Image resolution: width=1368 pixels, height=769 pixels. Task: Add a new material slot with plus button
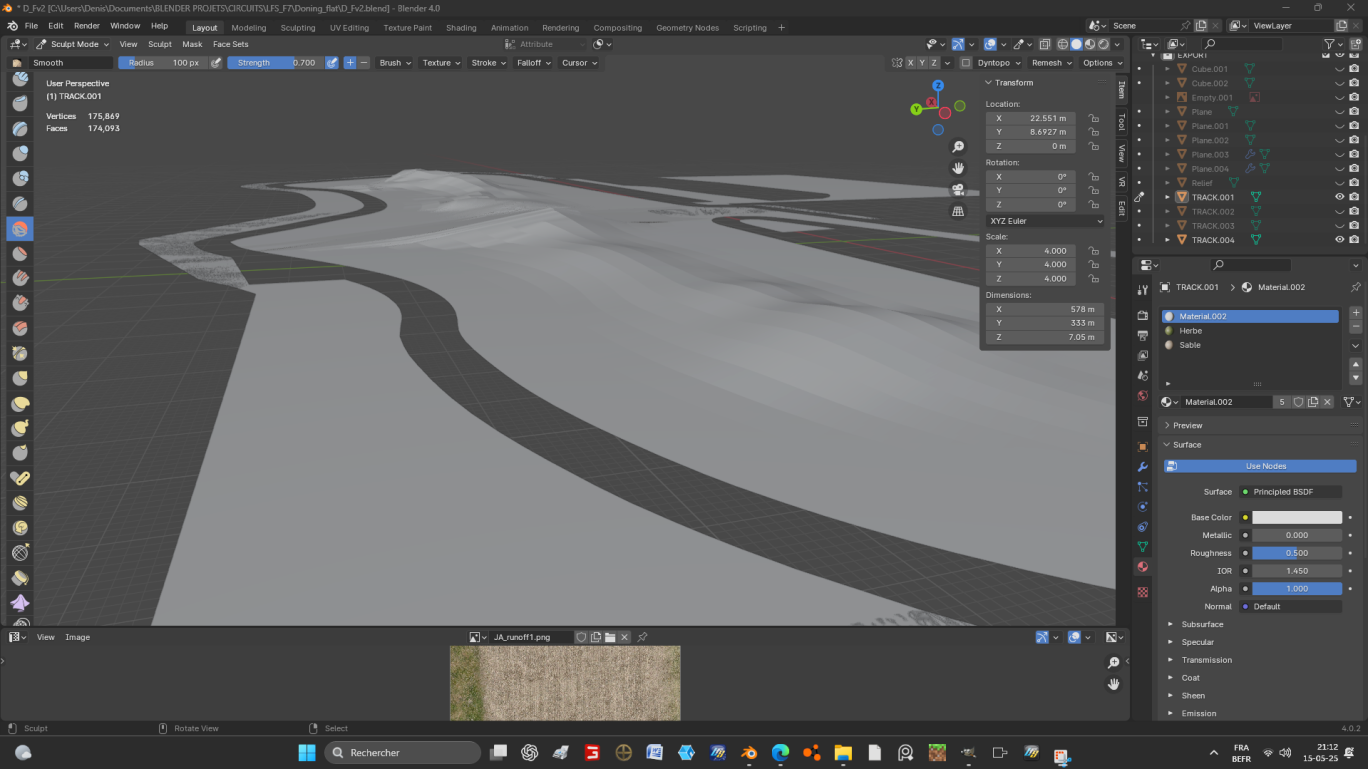point(1356,313)
